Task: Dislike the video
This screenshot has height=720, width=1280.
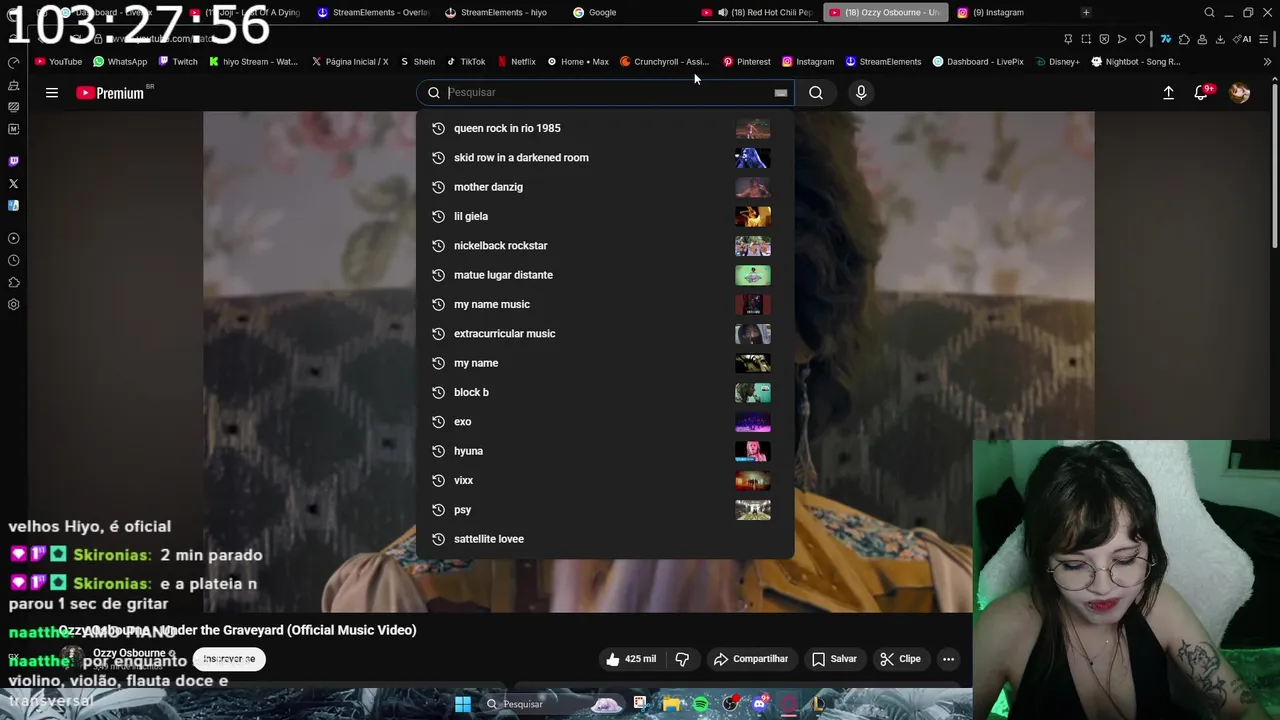Action: click(682, 659)
